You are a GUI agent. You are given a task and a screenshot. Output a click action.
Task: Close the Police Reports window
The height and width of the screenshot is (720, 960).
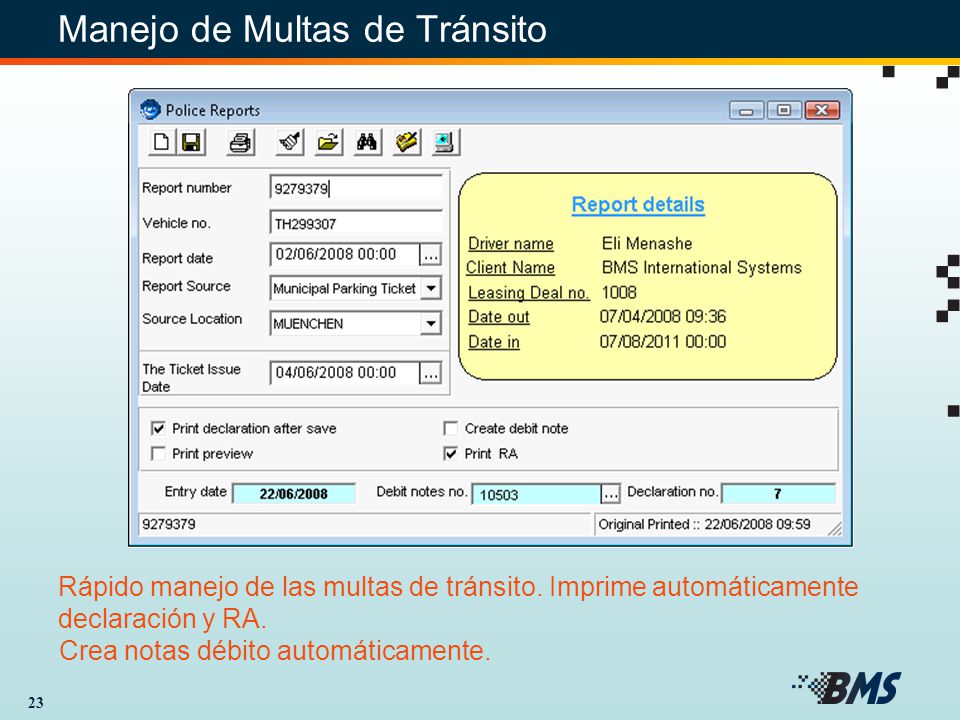822,110
